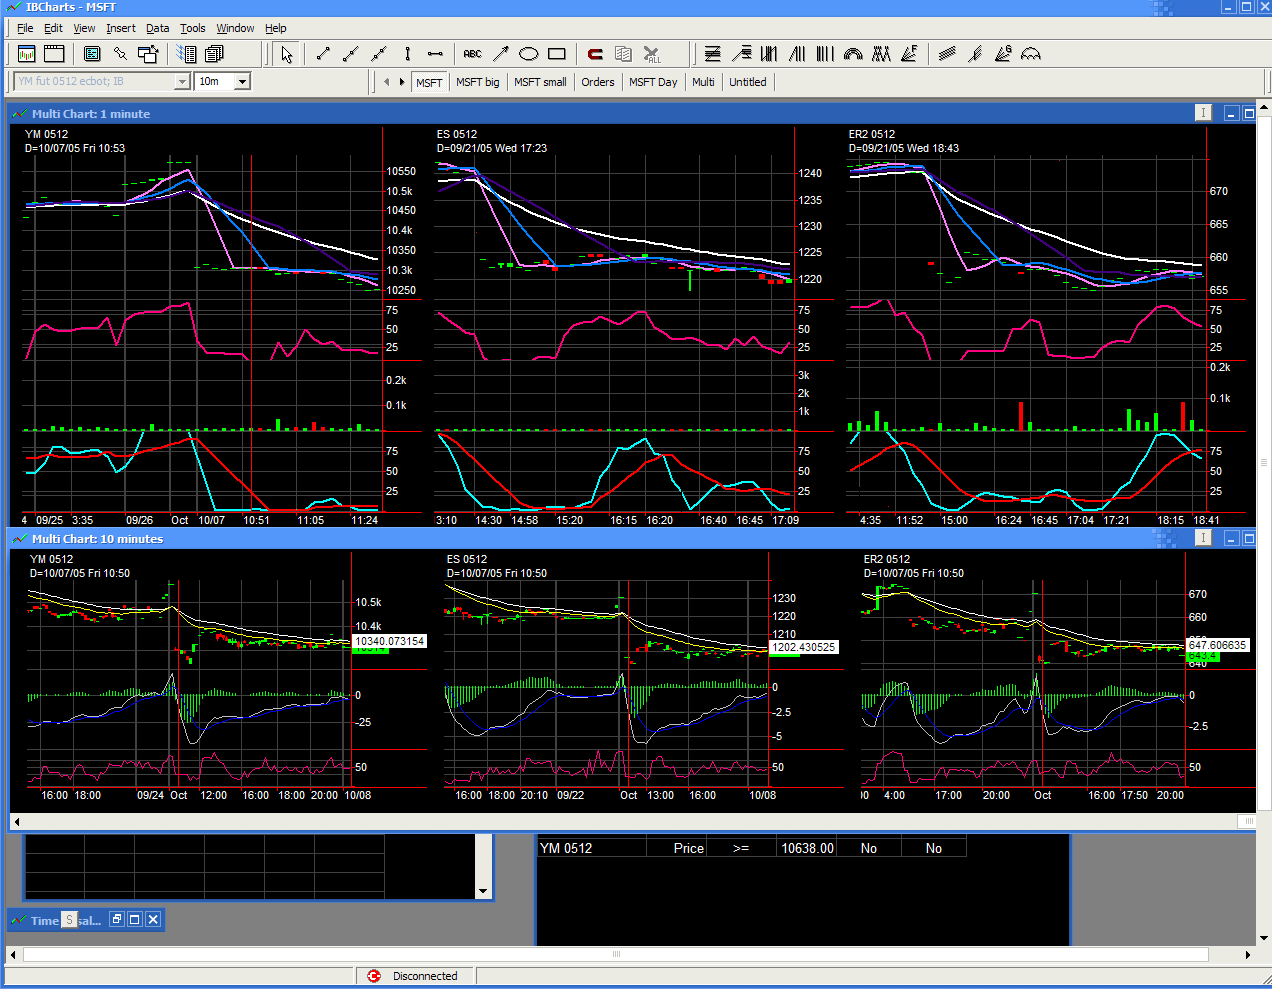
Task: Open the YM fut 0512 symbol dropdown
Action: tap(182, 82)
